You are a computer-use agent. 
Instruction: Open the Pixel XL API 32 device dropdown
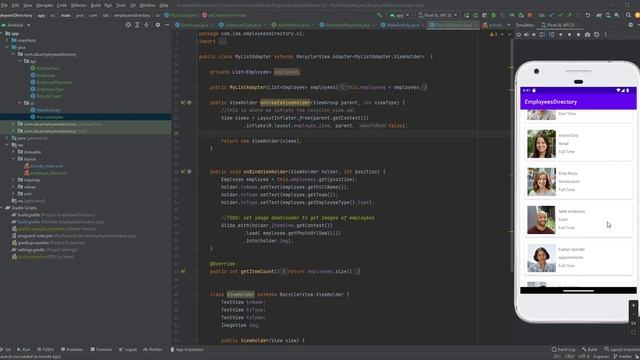click(438, 15)
